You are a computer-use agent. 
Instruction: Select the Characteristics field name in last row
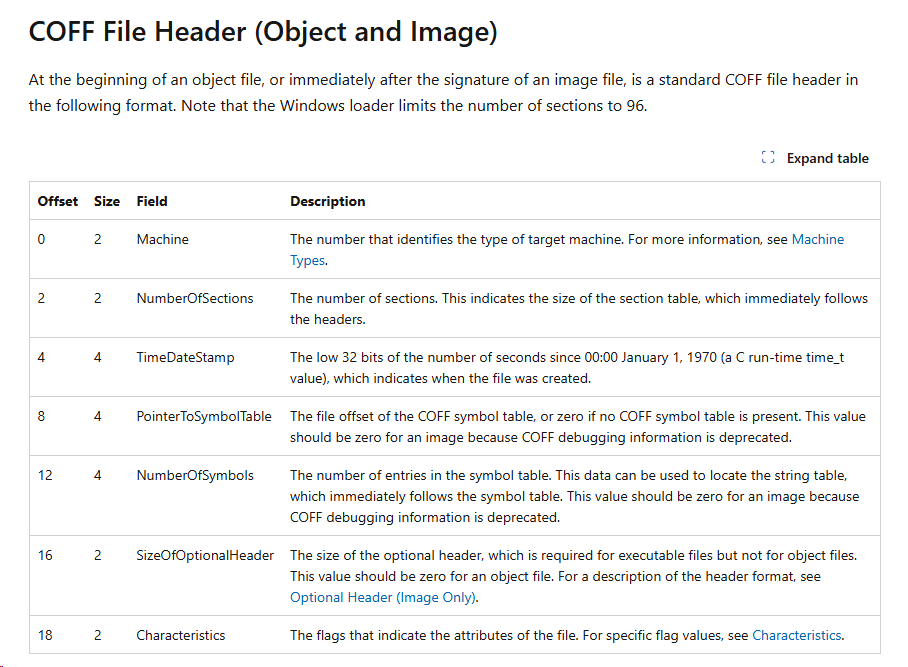point(181,635)
